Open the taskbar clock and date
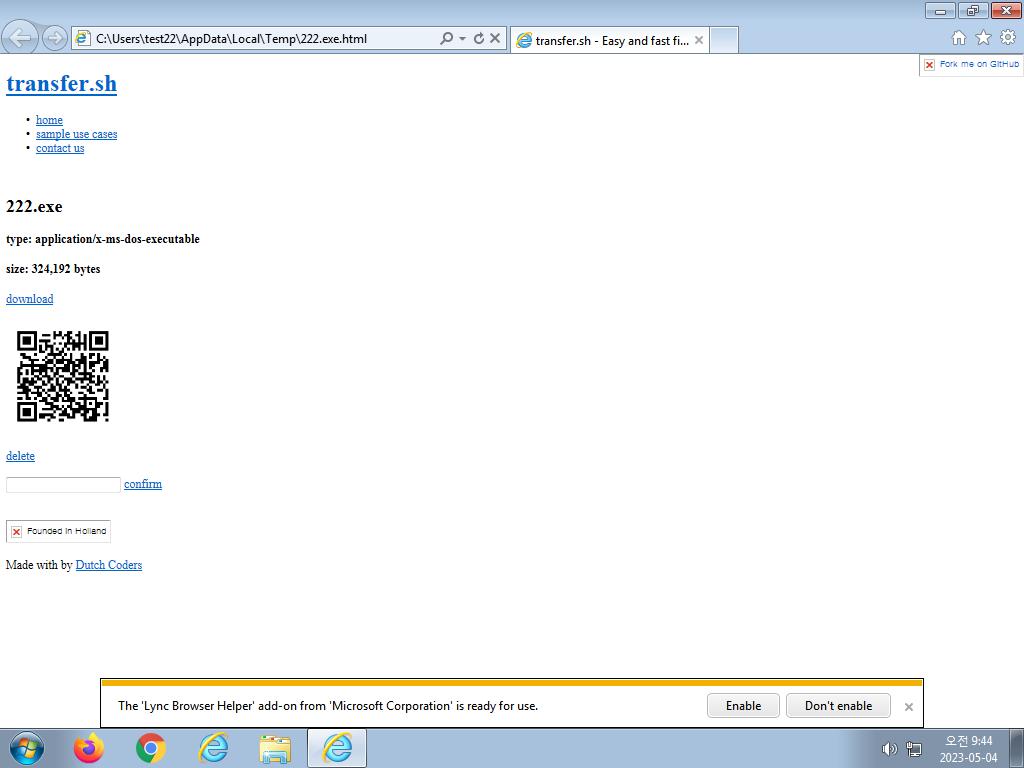The width and height of the screenshot is (1024, 768). pyautogui.click(x=968, y=749)
